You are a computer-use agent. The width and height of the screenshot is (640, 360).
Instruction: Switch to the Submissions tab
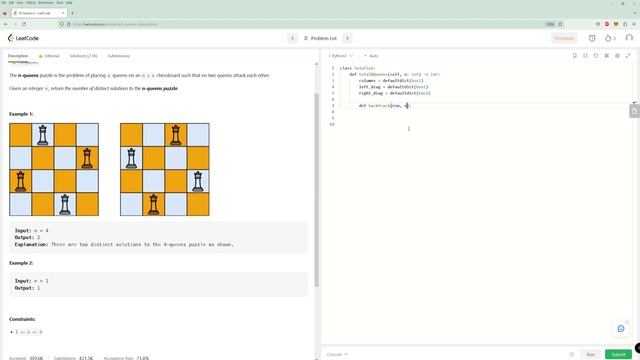[119, 56]
